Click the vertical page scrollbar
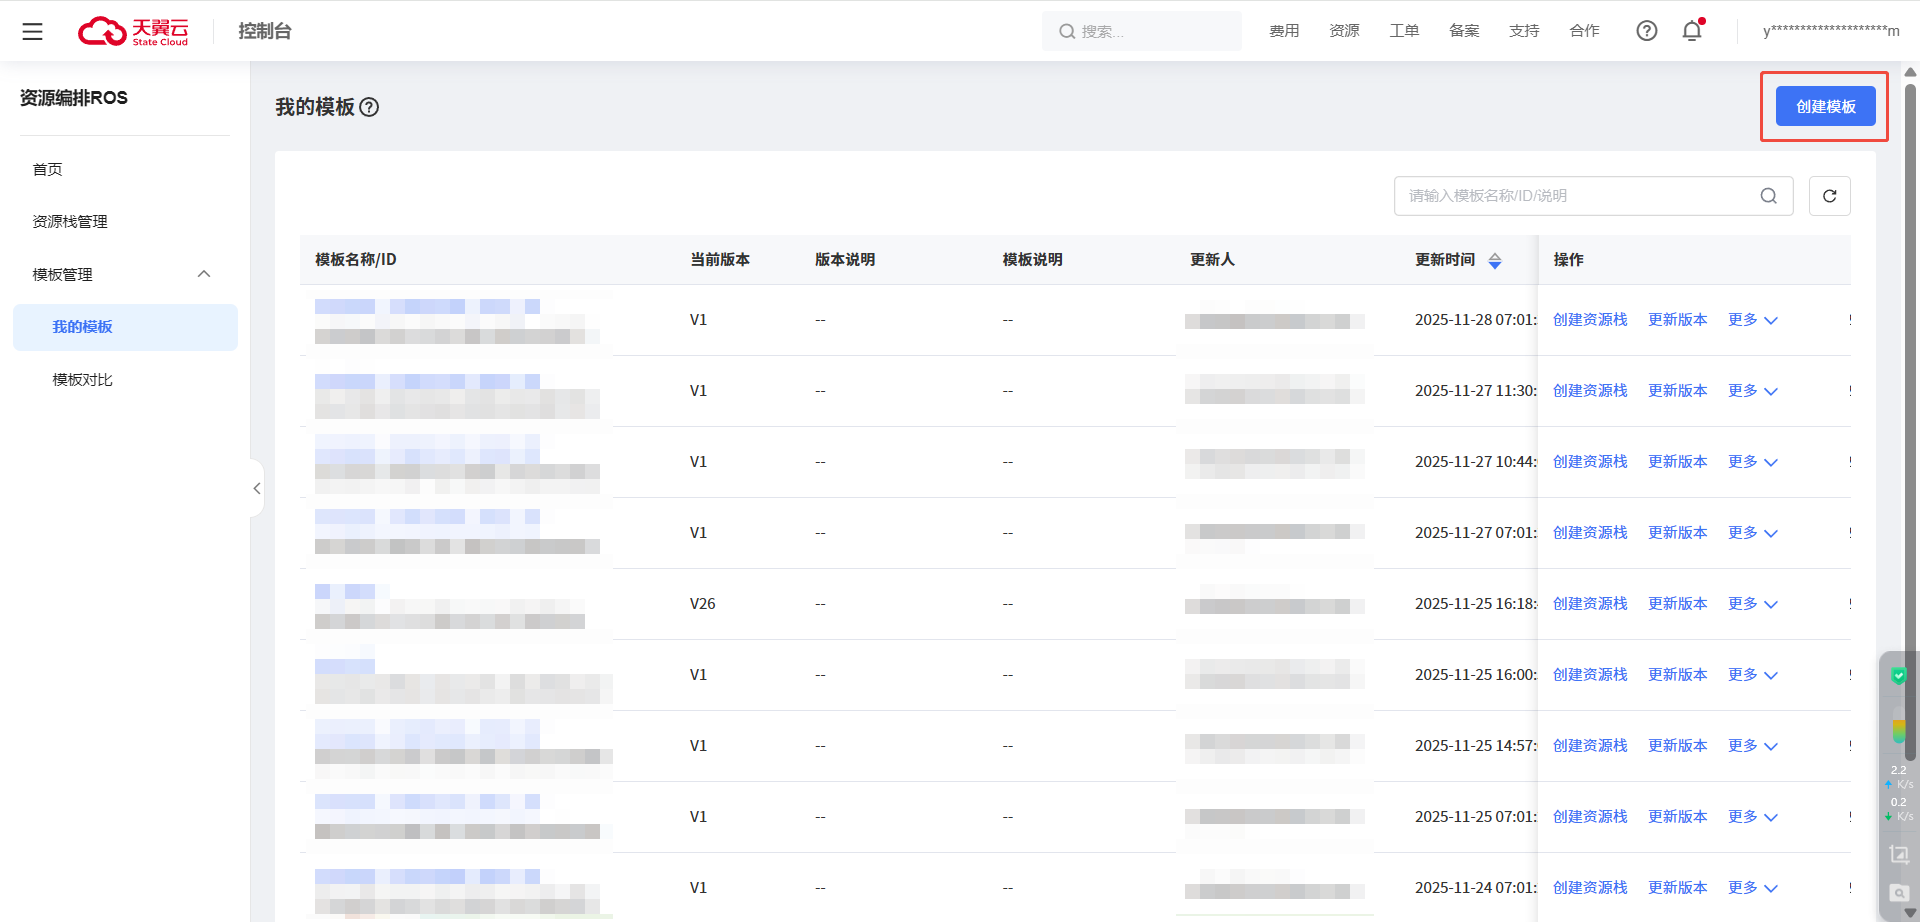 [x=1910, y=400]
